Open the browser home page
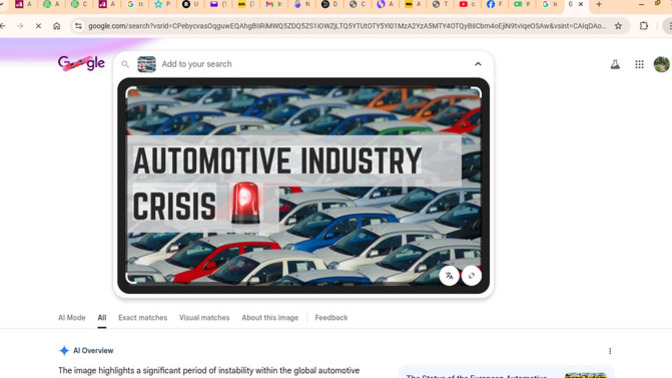Screen dimensions: 672x378 coord(57,26)
